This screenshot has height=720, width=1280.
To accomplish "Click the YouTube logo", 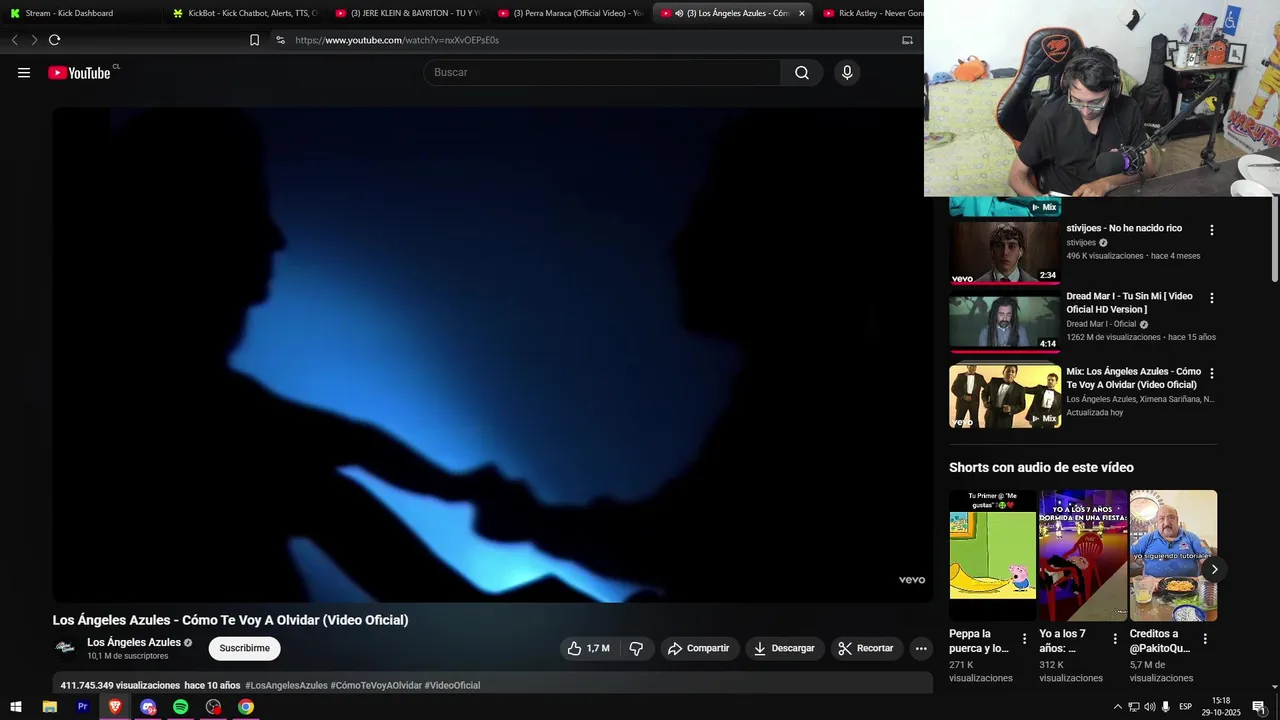I will coord(79,72).
